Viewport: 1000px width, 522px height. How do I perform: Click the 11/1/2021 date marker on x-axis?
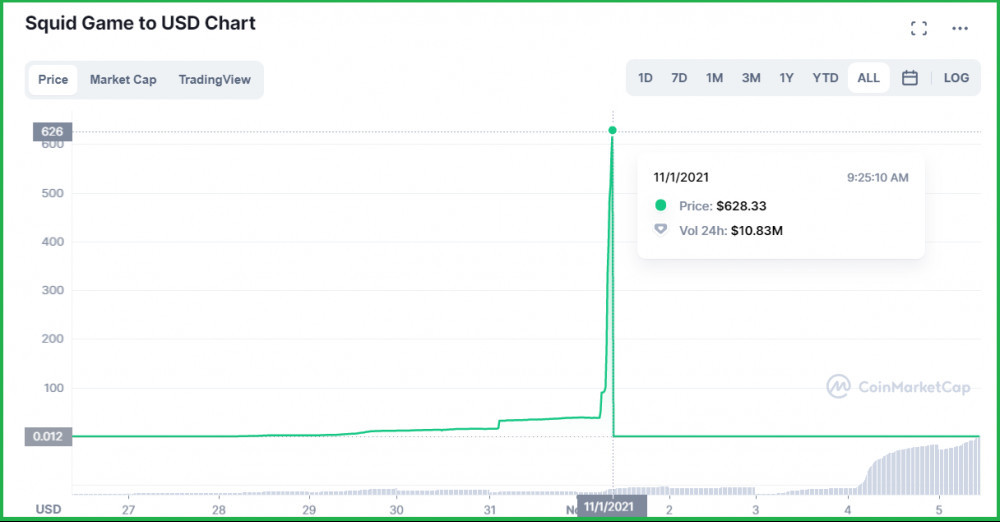pos(612,507)
